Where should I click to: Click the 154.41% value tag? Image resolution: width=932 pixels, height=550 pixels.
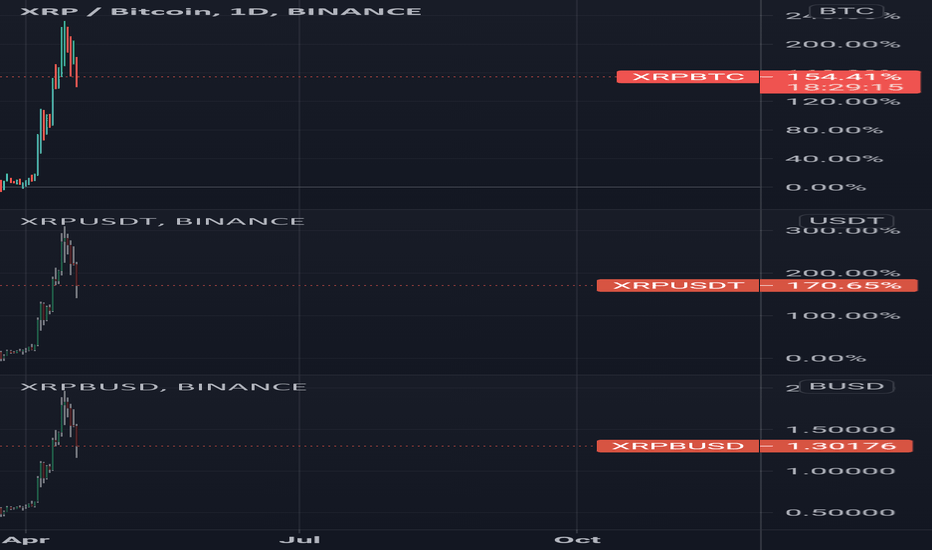click(x=843, y=77)
